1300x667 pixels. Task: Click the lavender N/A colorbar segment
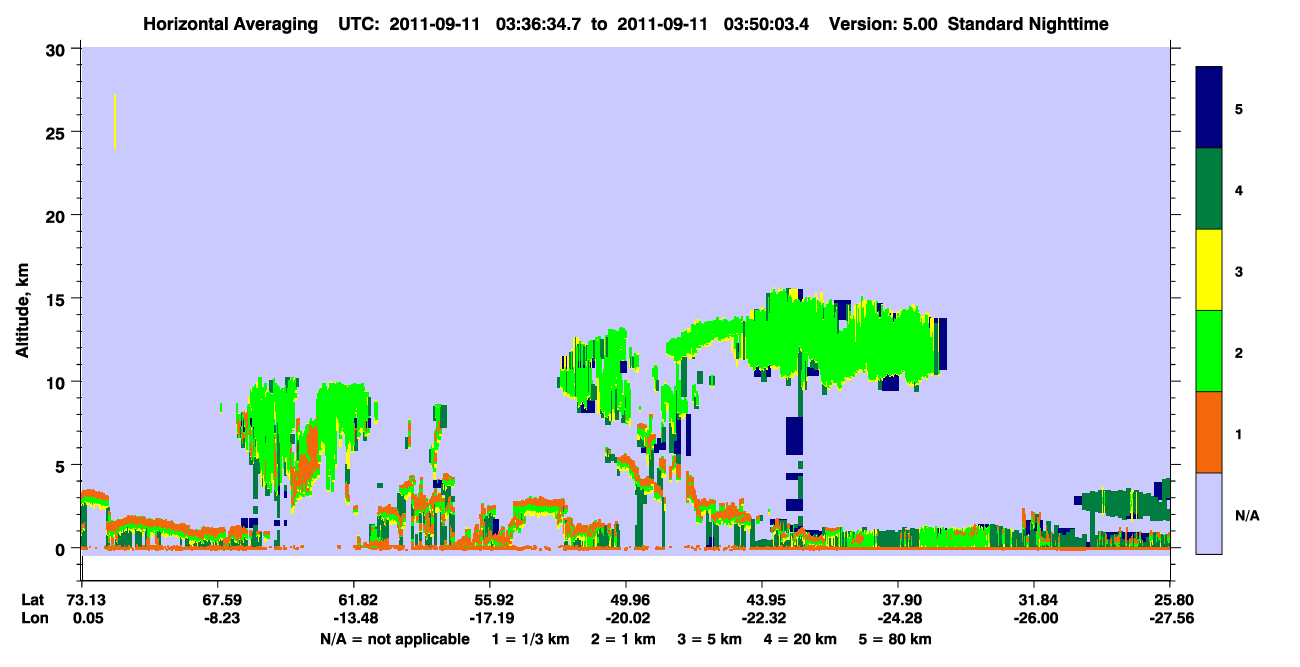(1209, 513)
